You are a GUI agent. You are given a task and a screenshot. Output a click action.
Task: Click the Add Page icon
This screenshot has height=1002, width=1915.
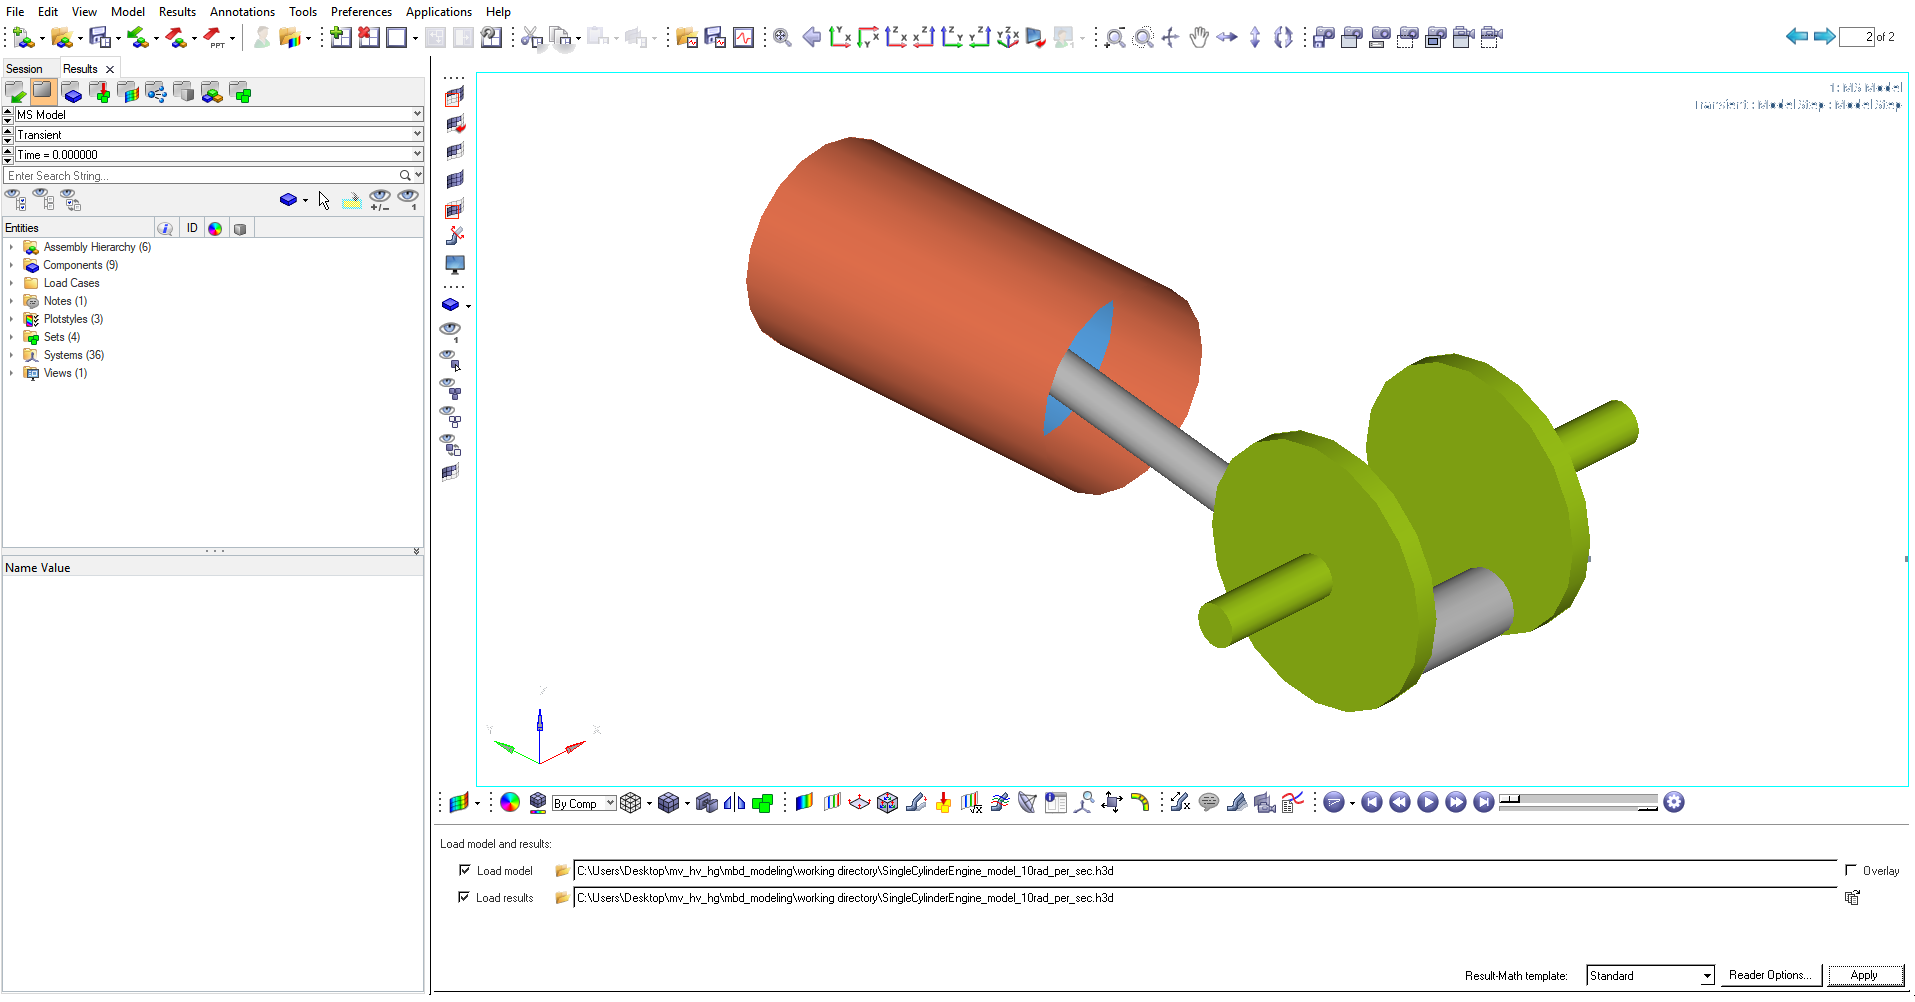(341, 38)
